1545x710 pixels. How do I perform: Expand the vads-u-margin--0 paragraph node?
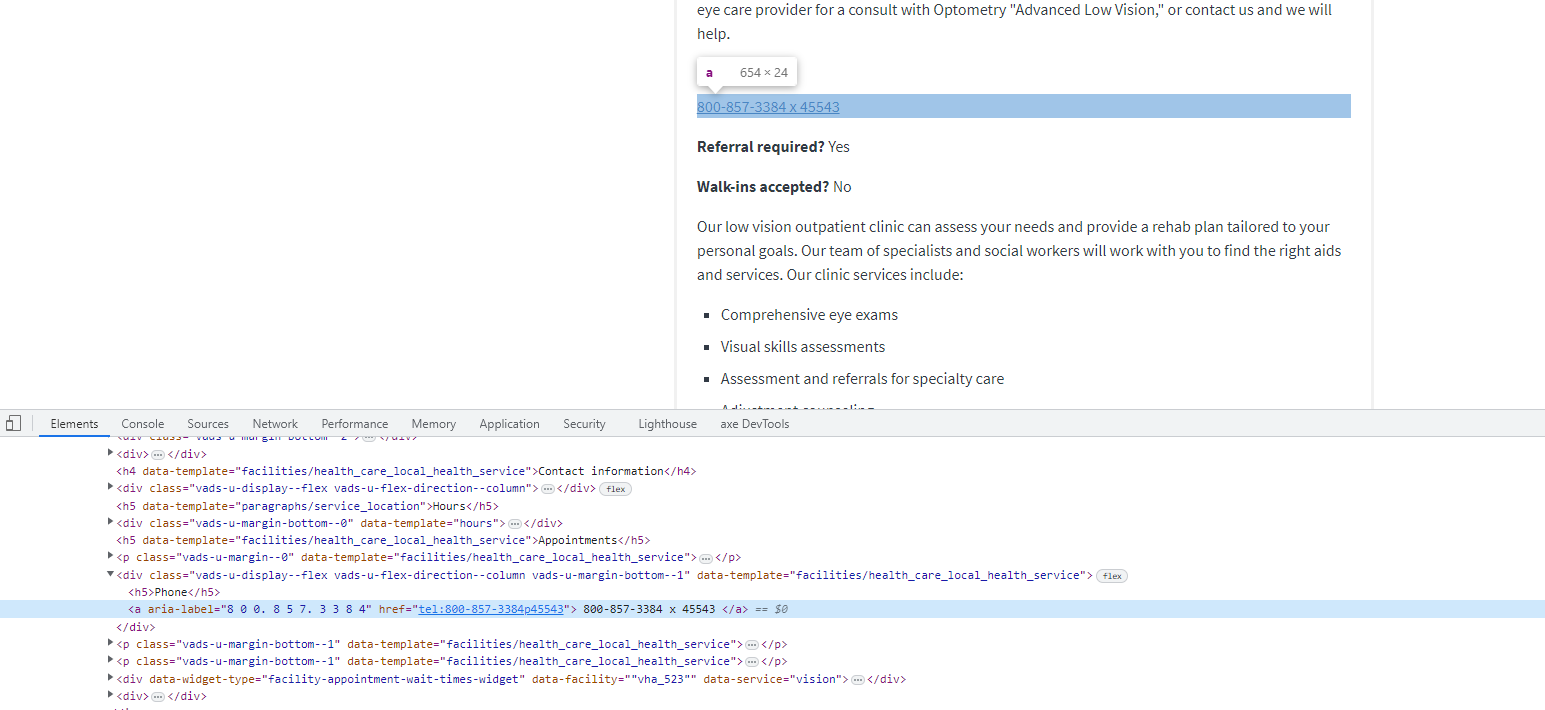(111, 557)
